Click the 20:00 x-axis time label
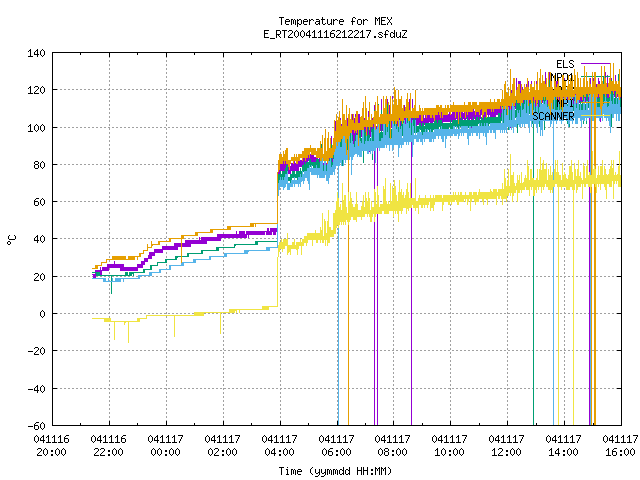 (x=51, y=452)
